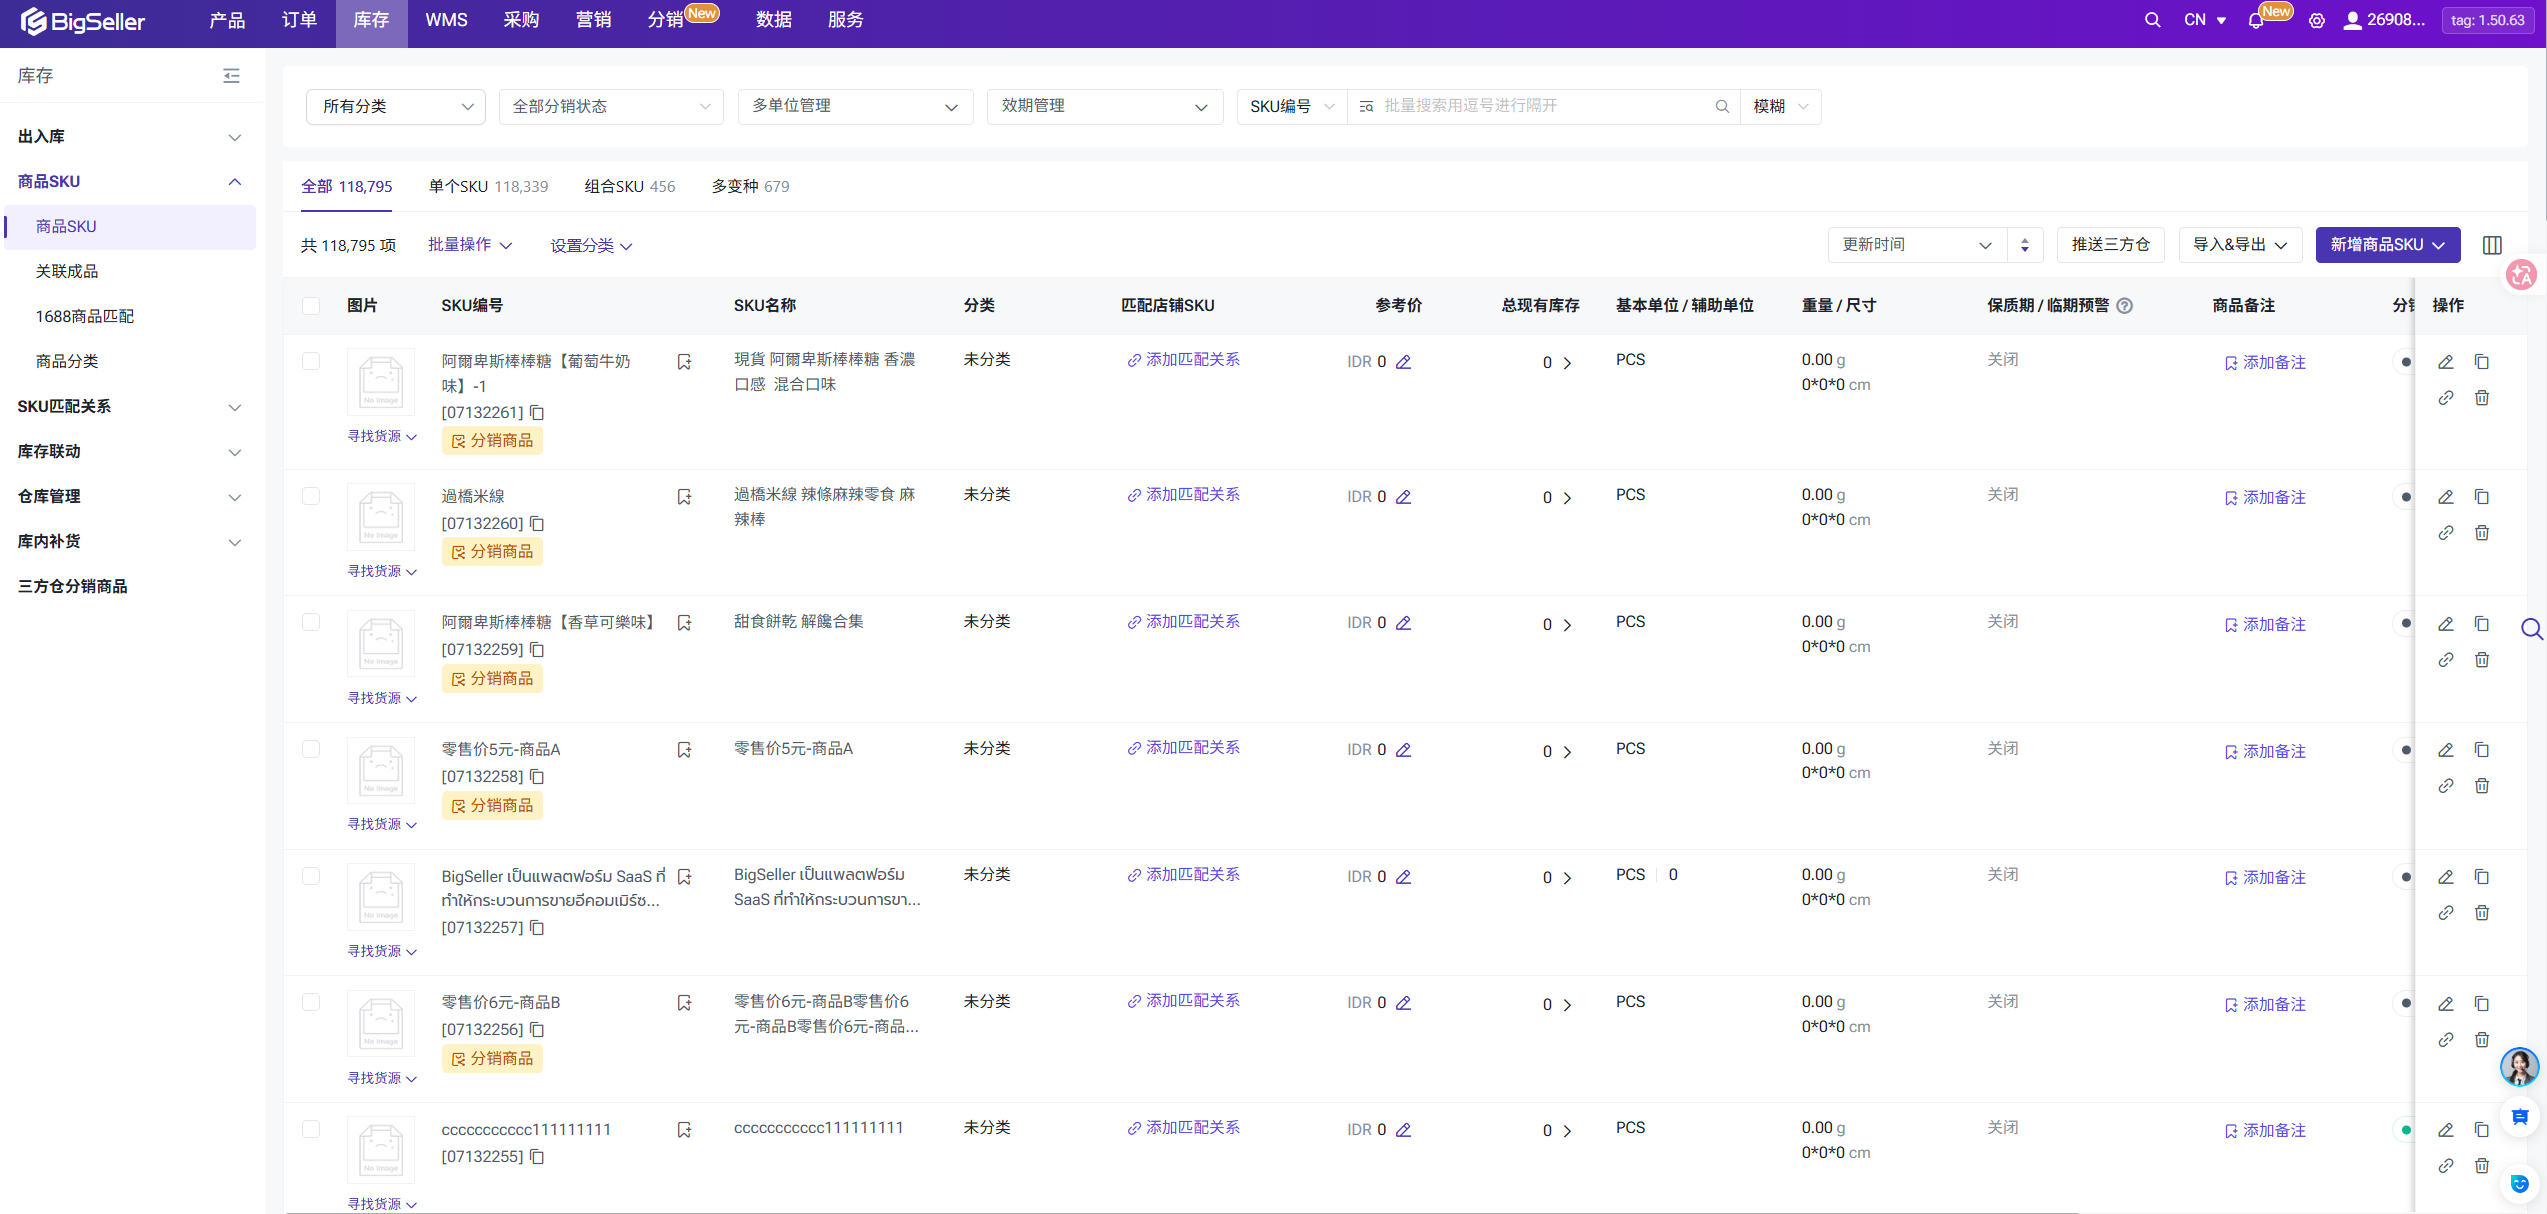Expand the 批量操作 bulk actions dropdown
The height and width of the screenshot is (1214, 2547).
pyautogui.click(x=470, y=245)
